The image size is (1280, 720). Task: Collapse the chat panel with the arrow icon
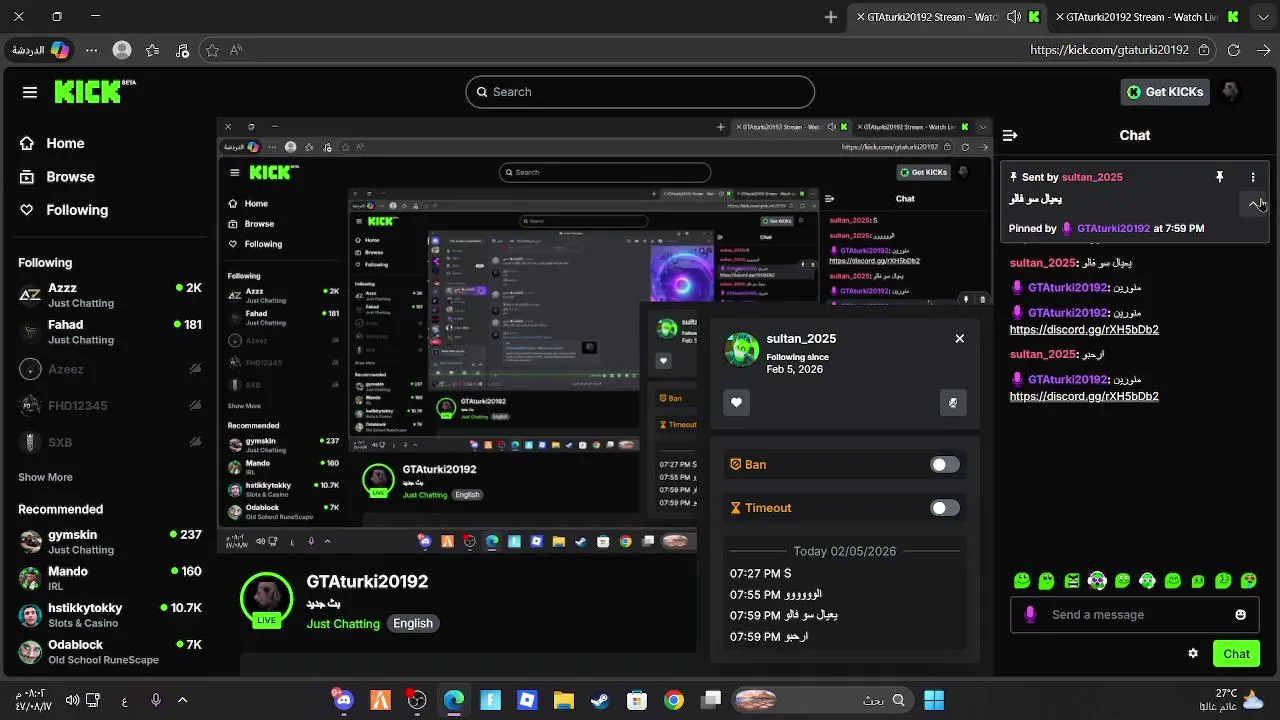(x=1010, y=135)
